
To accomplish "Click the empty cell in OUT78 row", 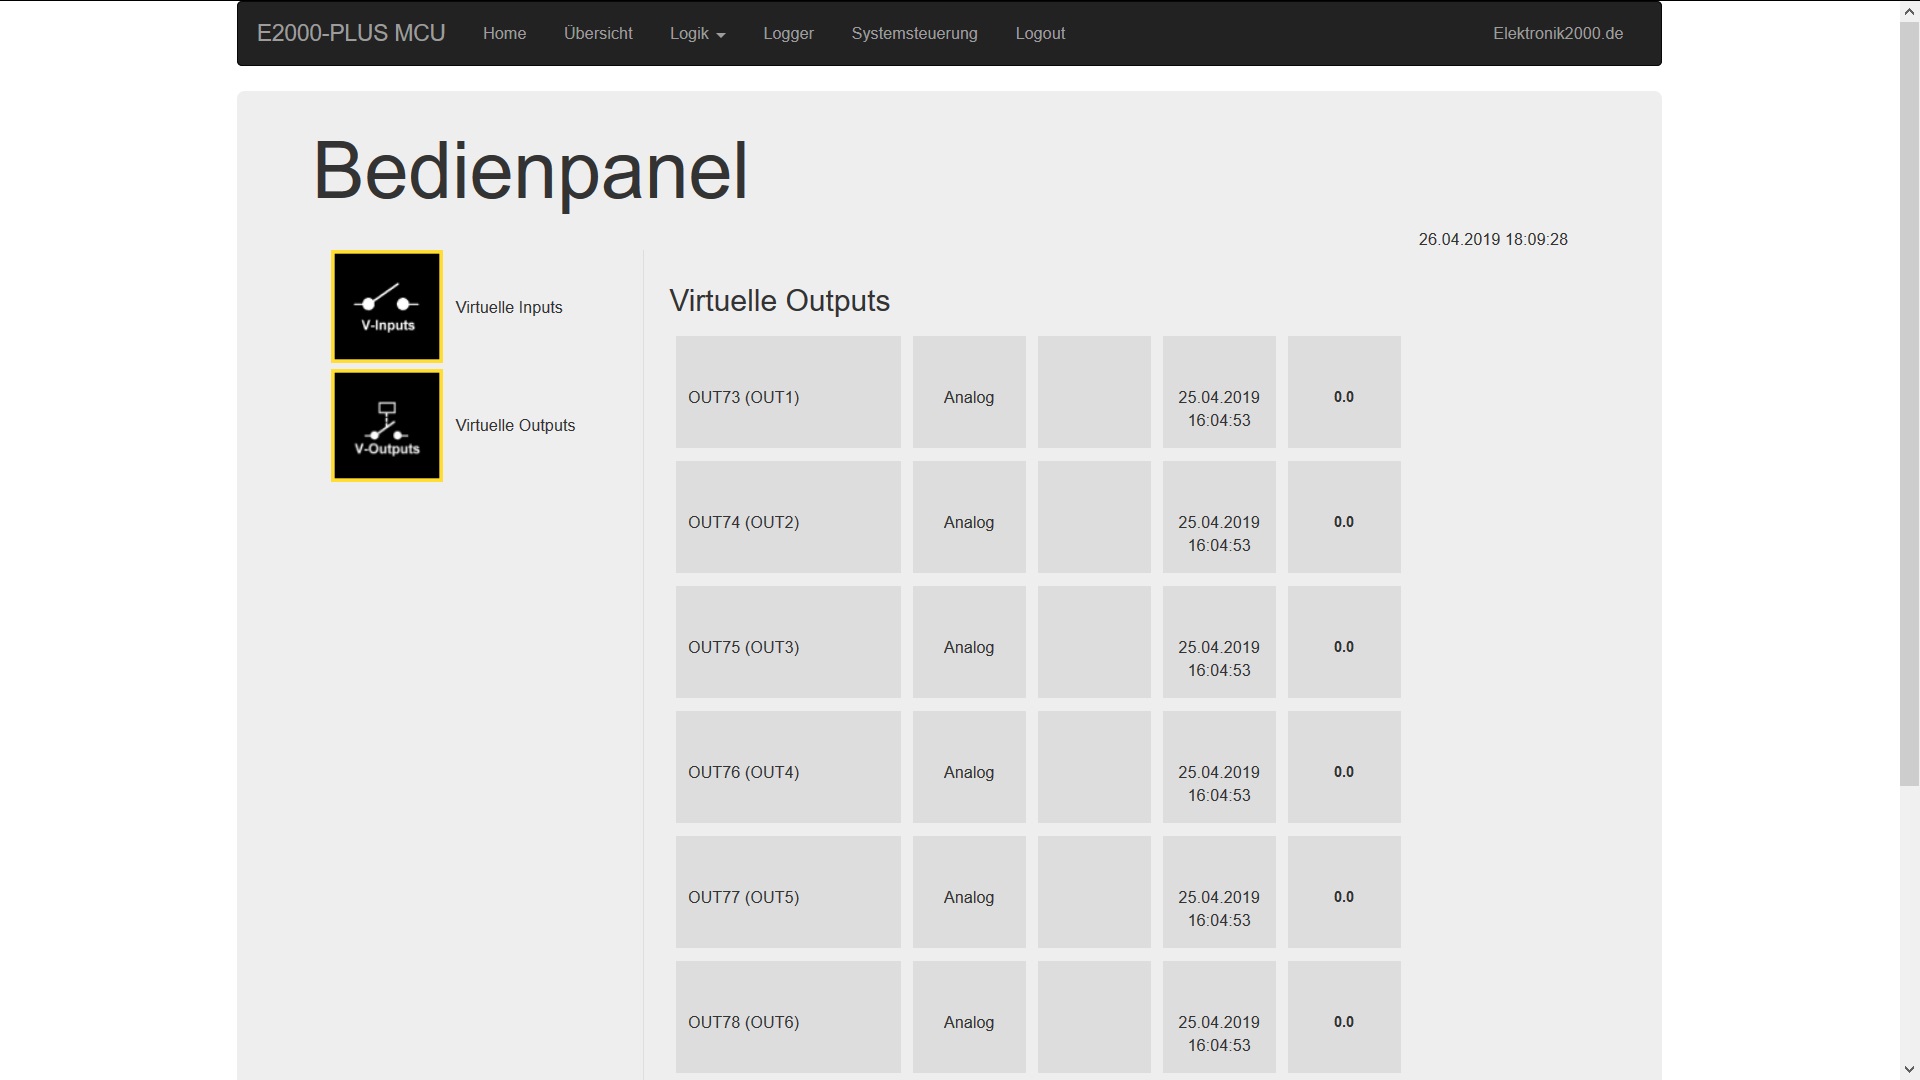I will [x=1094, y=1017].
